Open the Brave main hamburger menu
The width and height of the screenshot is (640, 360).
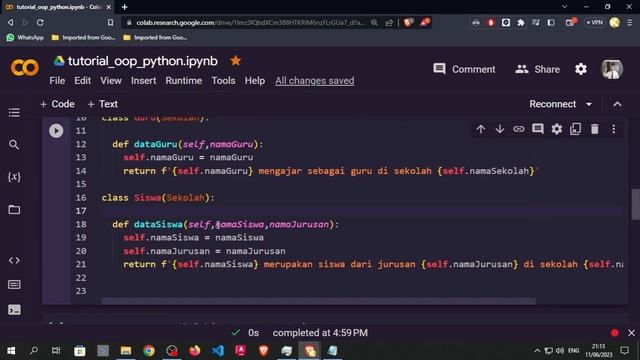(x=630, y=22)
